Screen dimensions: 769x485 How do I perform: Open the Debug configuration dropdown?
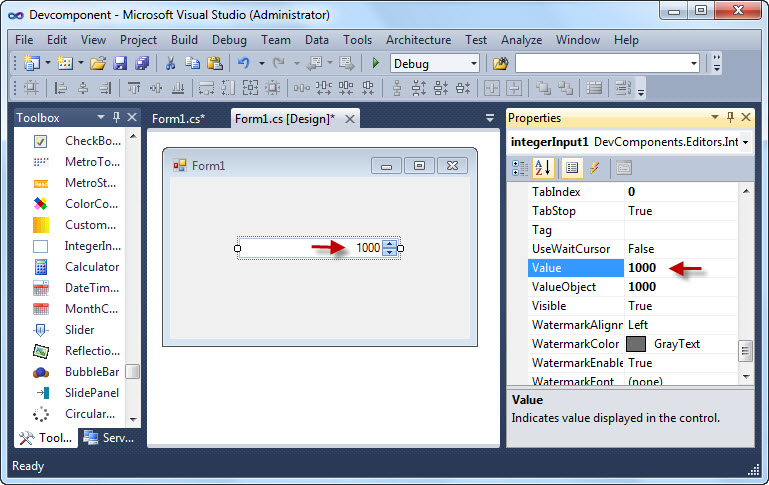coord(472,63)
